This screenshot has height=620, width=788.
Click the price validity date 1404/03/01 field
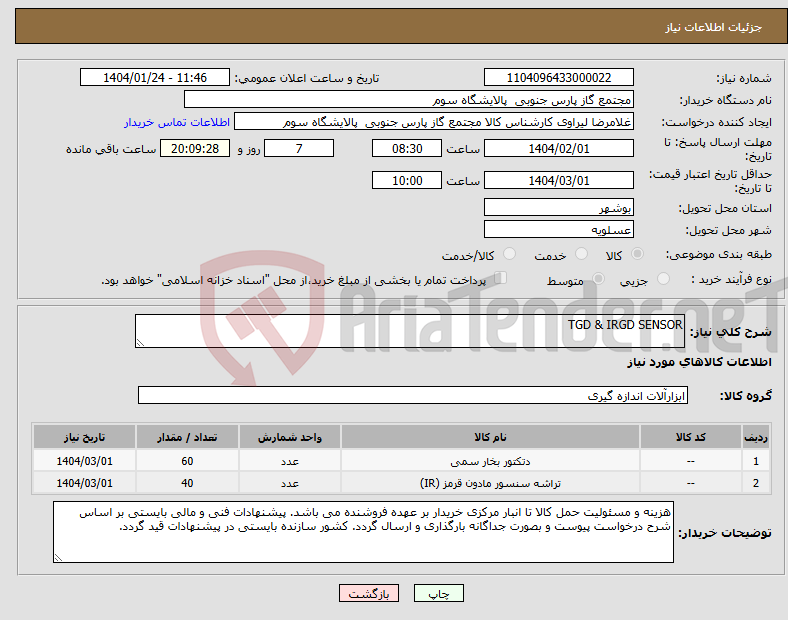[558, 180]
